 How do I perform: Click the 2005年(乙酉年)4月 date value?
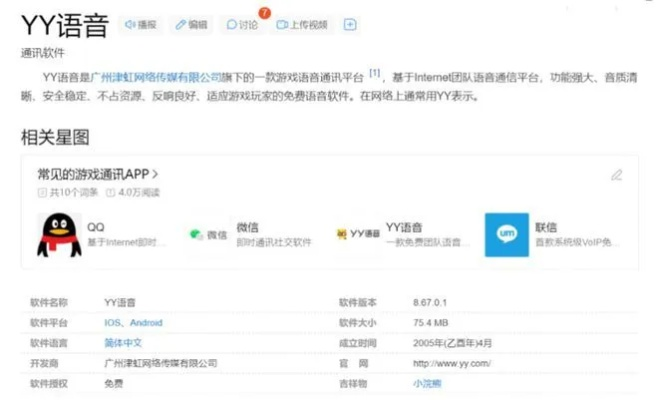(x=452, y=343)
